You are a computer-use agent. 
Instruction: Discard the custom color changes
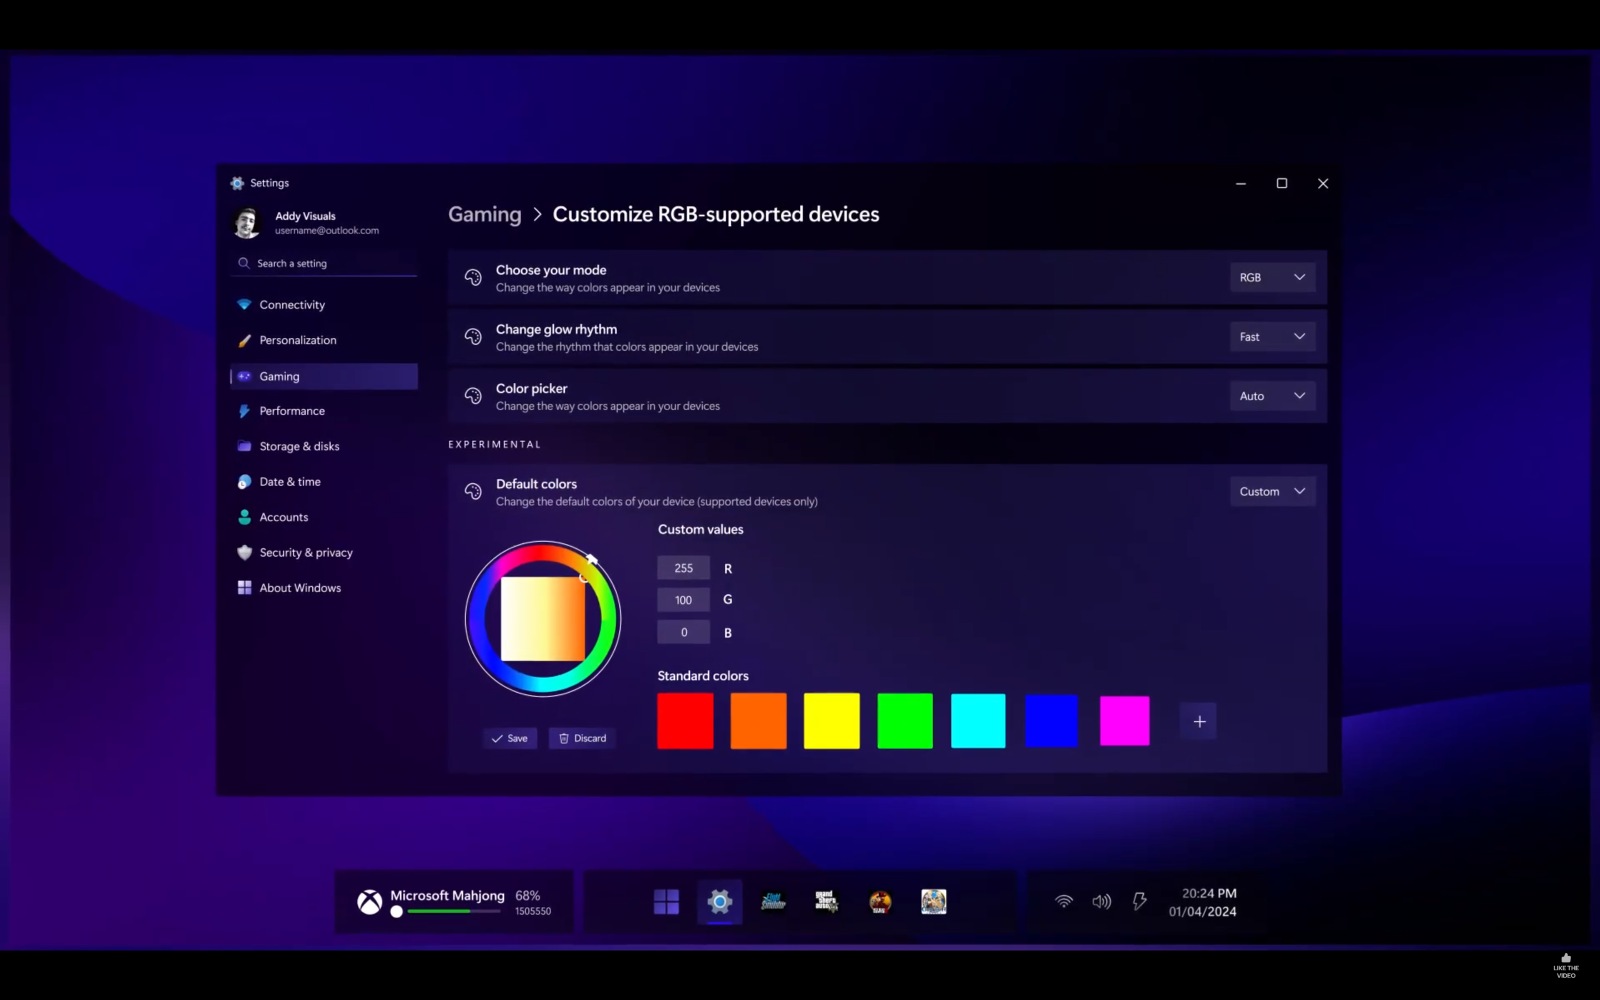point(582,738)
